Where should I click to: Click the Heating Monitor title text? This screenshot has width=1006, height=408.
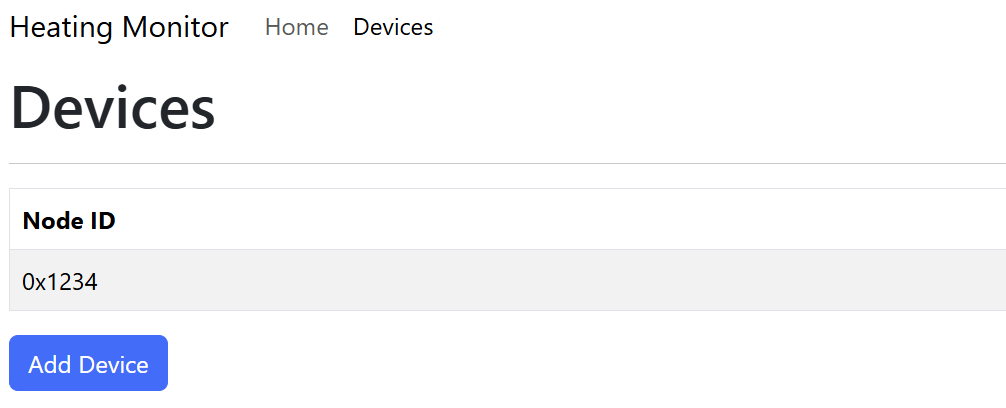click(119, 27)
